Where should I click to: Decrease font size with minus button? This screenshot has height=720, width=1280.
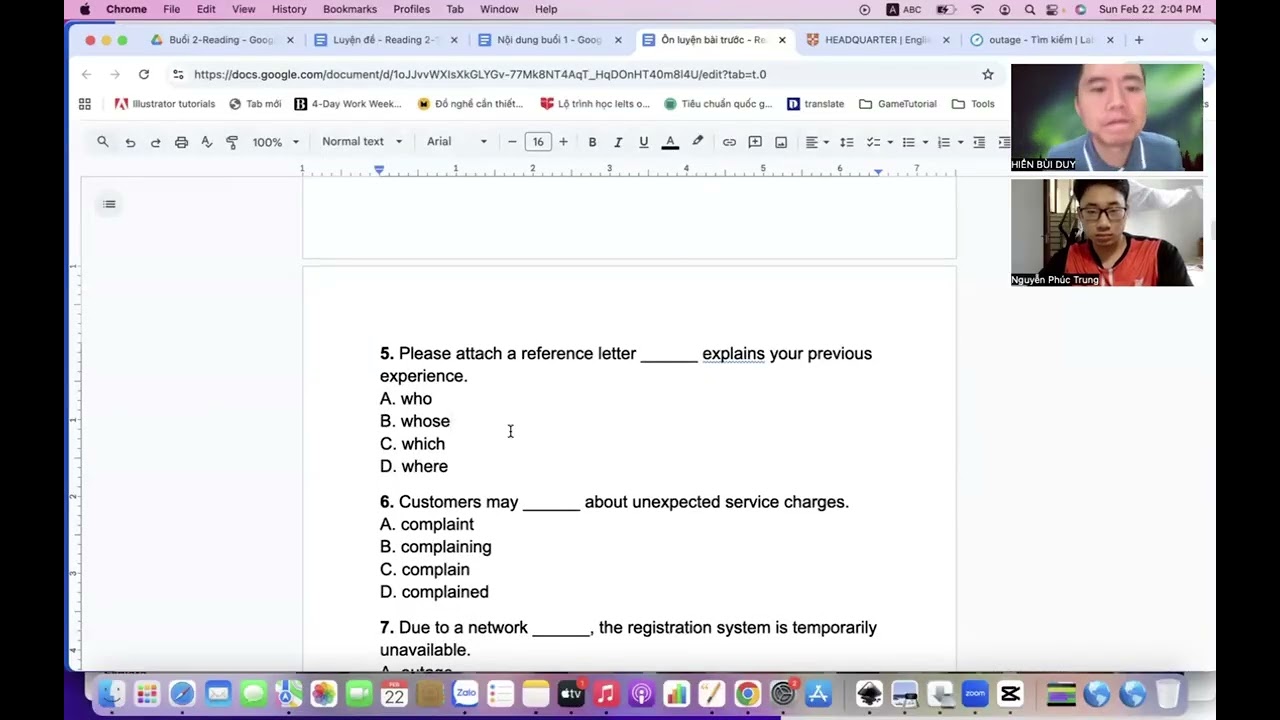[512, 142]
